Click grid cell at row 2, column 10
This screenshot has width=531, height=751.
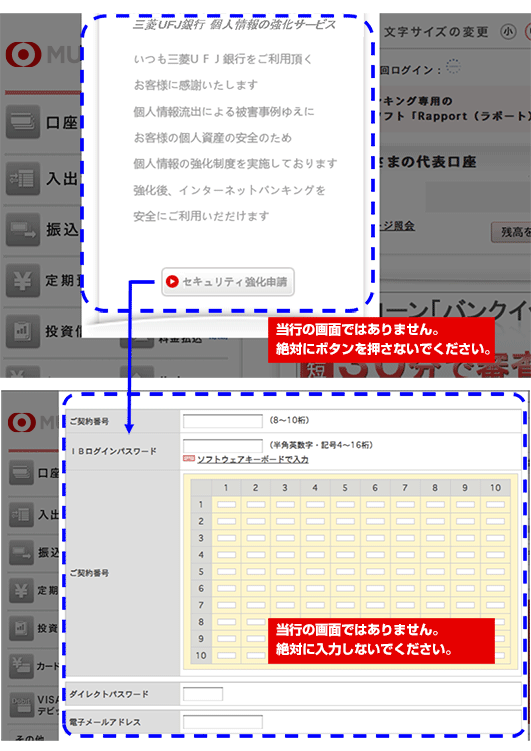[x=495, y=521]
